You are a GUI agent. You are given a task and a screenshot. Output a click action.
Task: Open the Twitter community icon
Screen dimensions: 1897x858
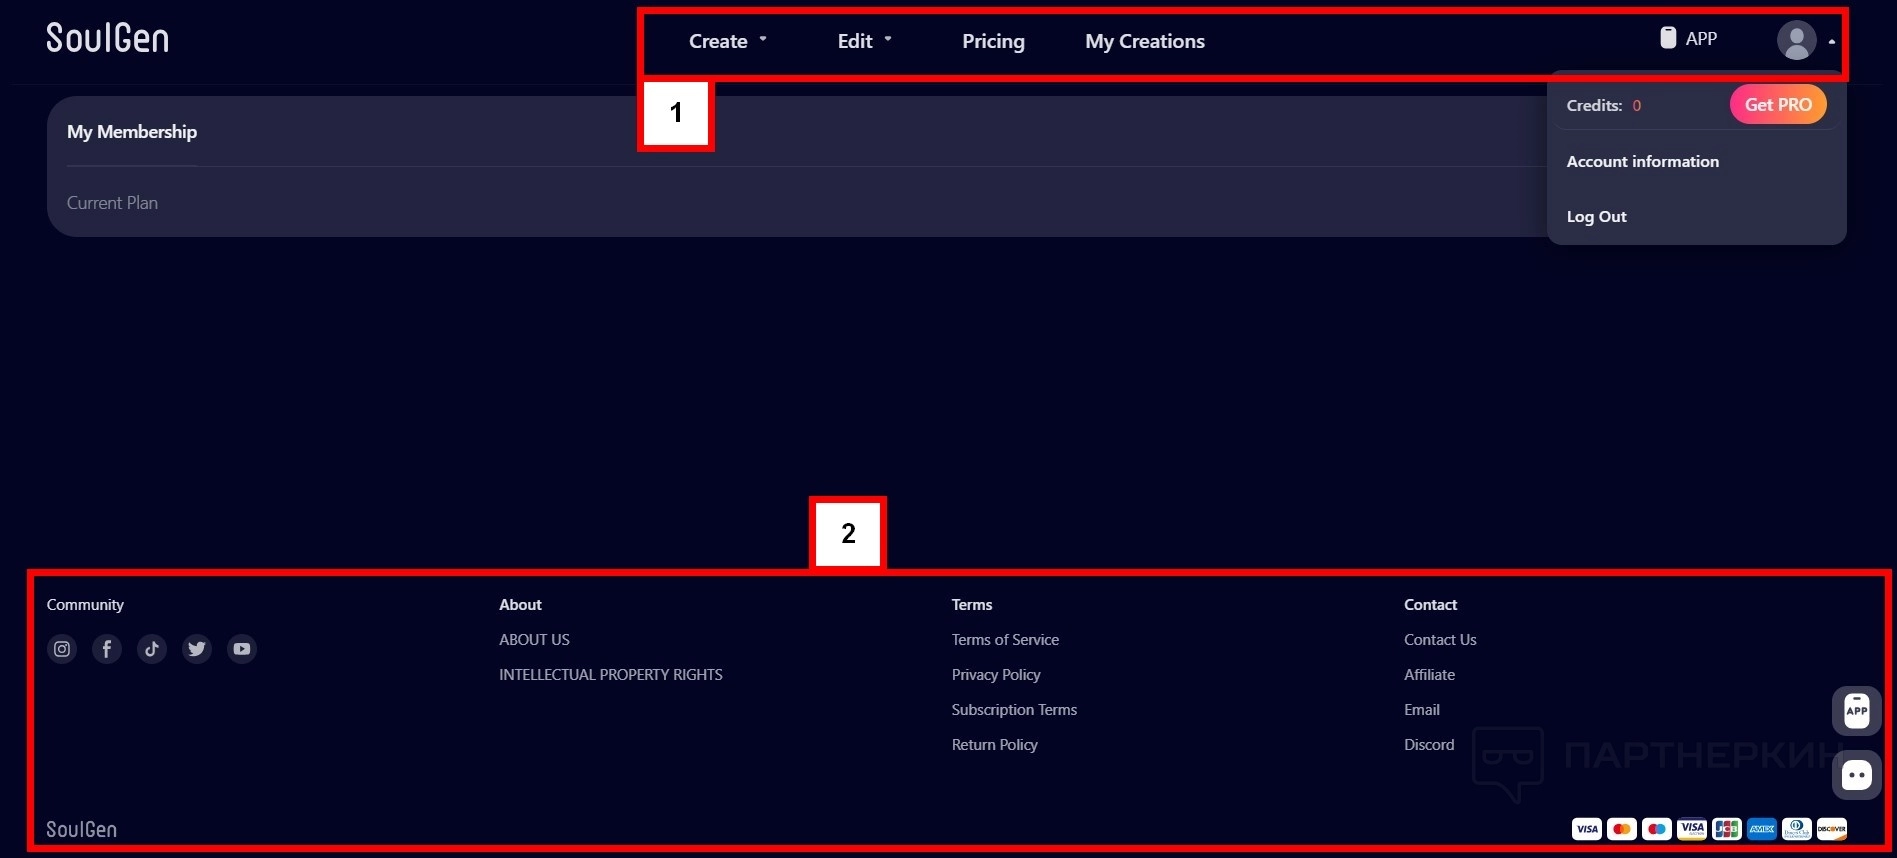click(x=197, y=649)
